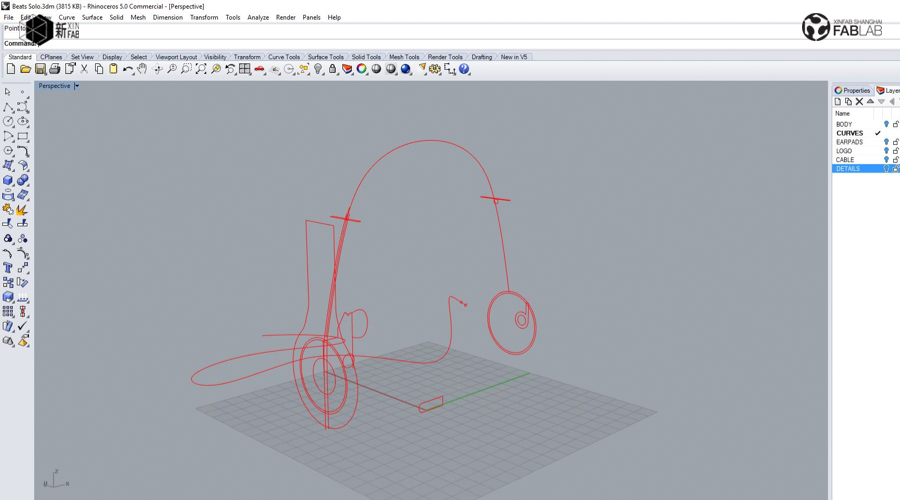Click the blue Help question icon

tap(464, 69)
